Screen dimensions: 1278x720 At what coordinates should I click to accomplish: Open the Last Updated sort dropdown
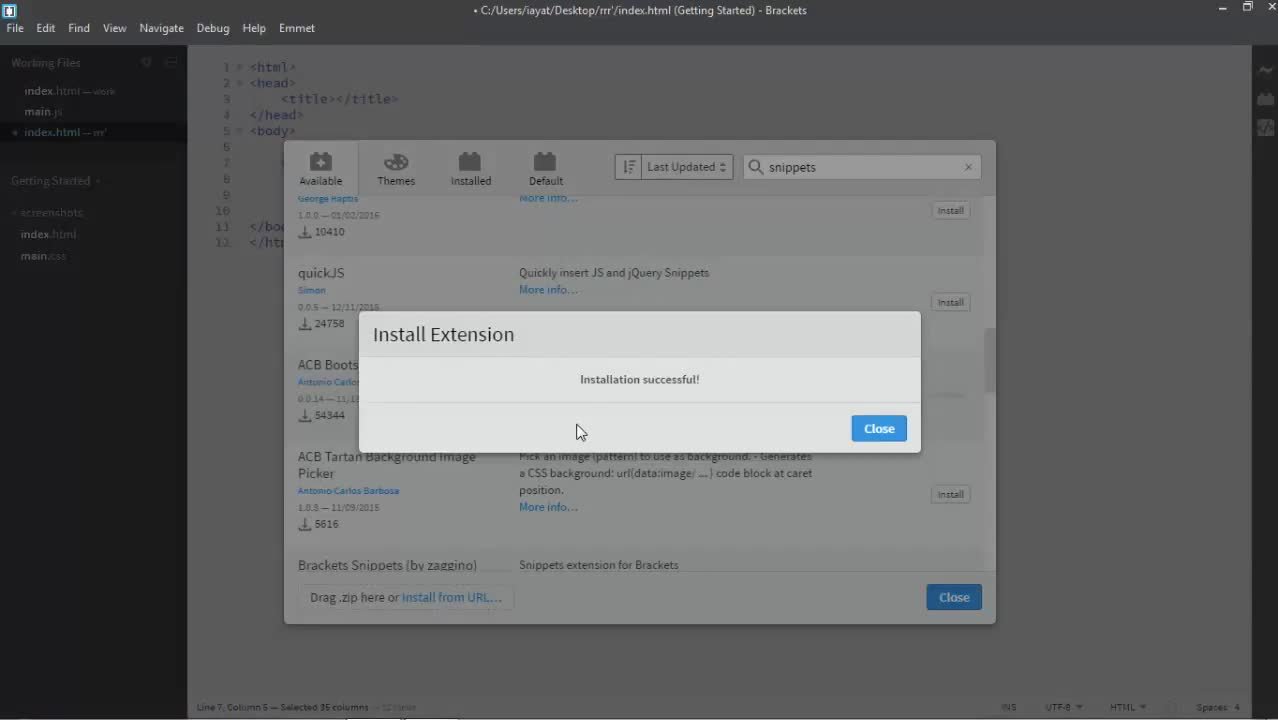click(683, 166)
